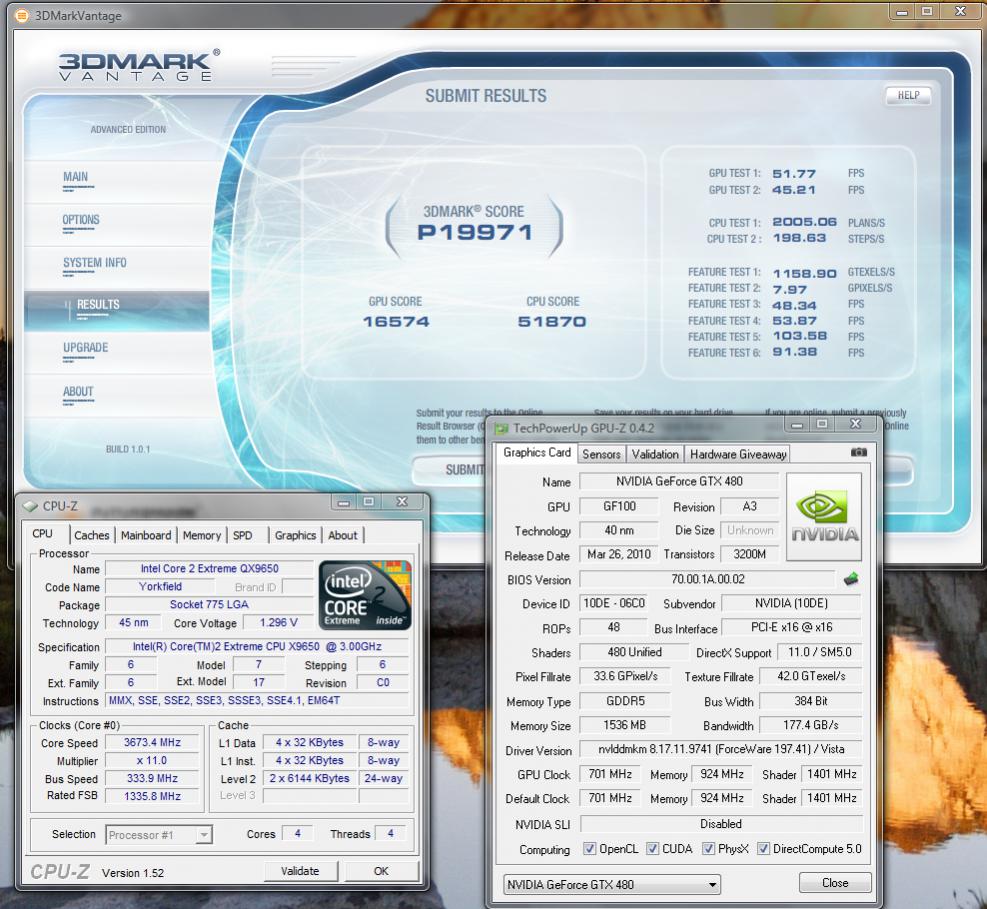Click the Validate button in CPU-Z

point(300,871)
